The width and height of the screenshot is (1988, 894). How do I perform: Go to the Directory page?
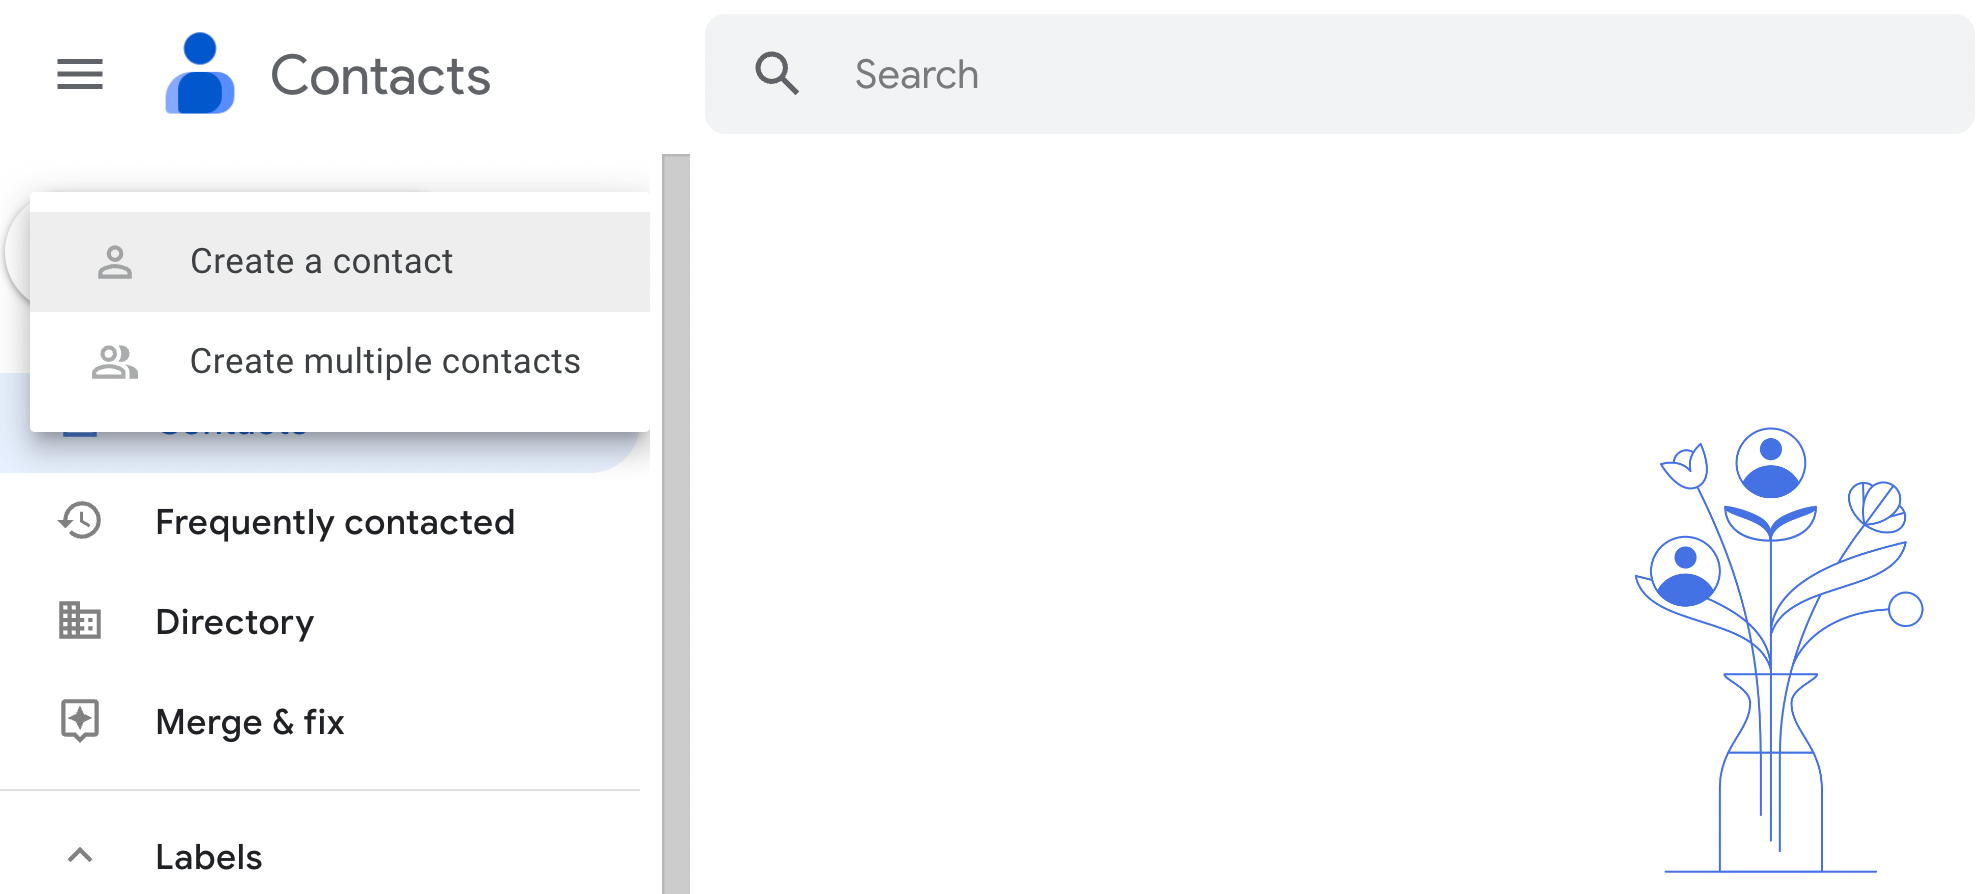click(x=235, y=622)
